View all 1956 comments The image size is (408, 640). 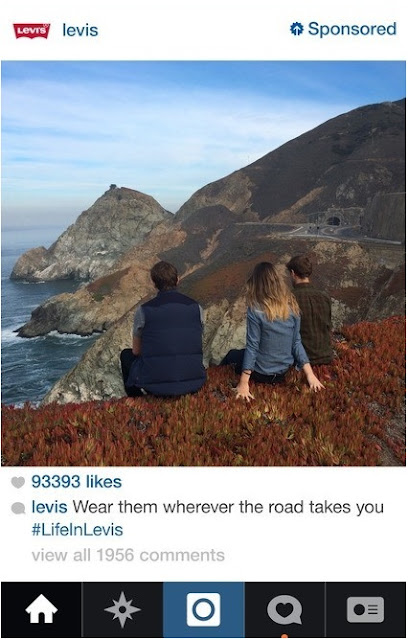point(128,555)
